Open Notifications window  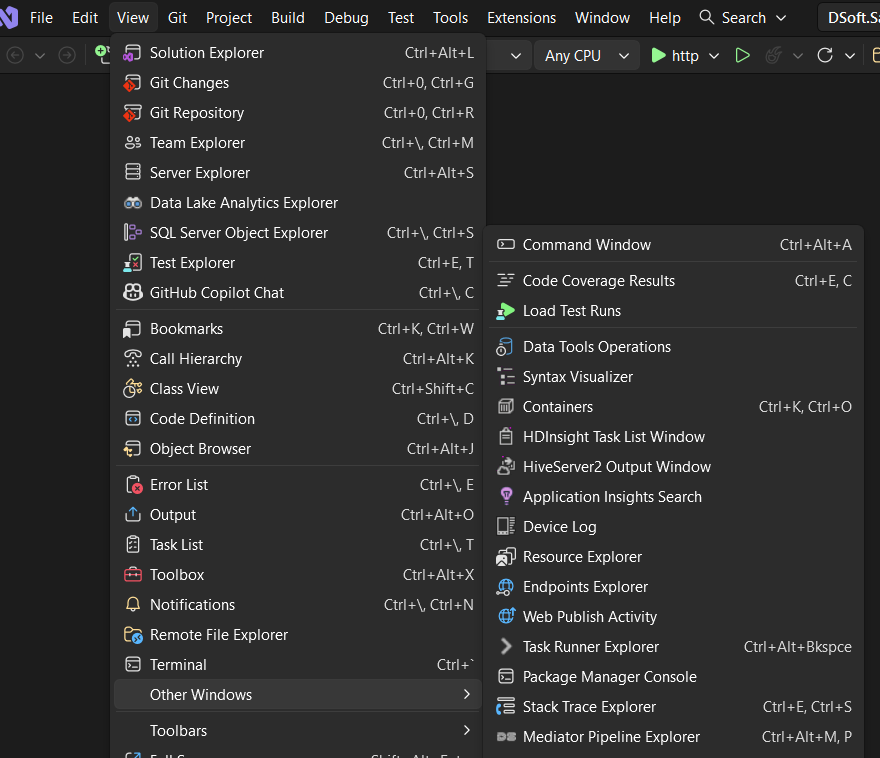coord(297,605)
